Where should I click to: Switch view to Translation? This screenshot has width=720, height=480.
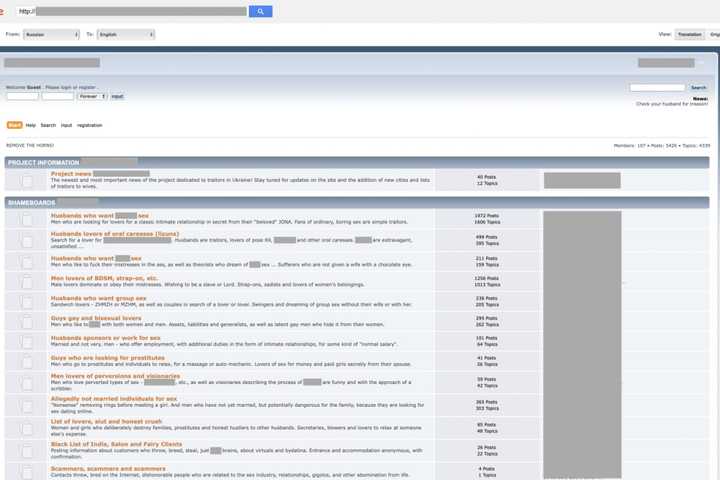click(689, 34)
